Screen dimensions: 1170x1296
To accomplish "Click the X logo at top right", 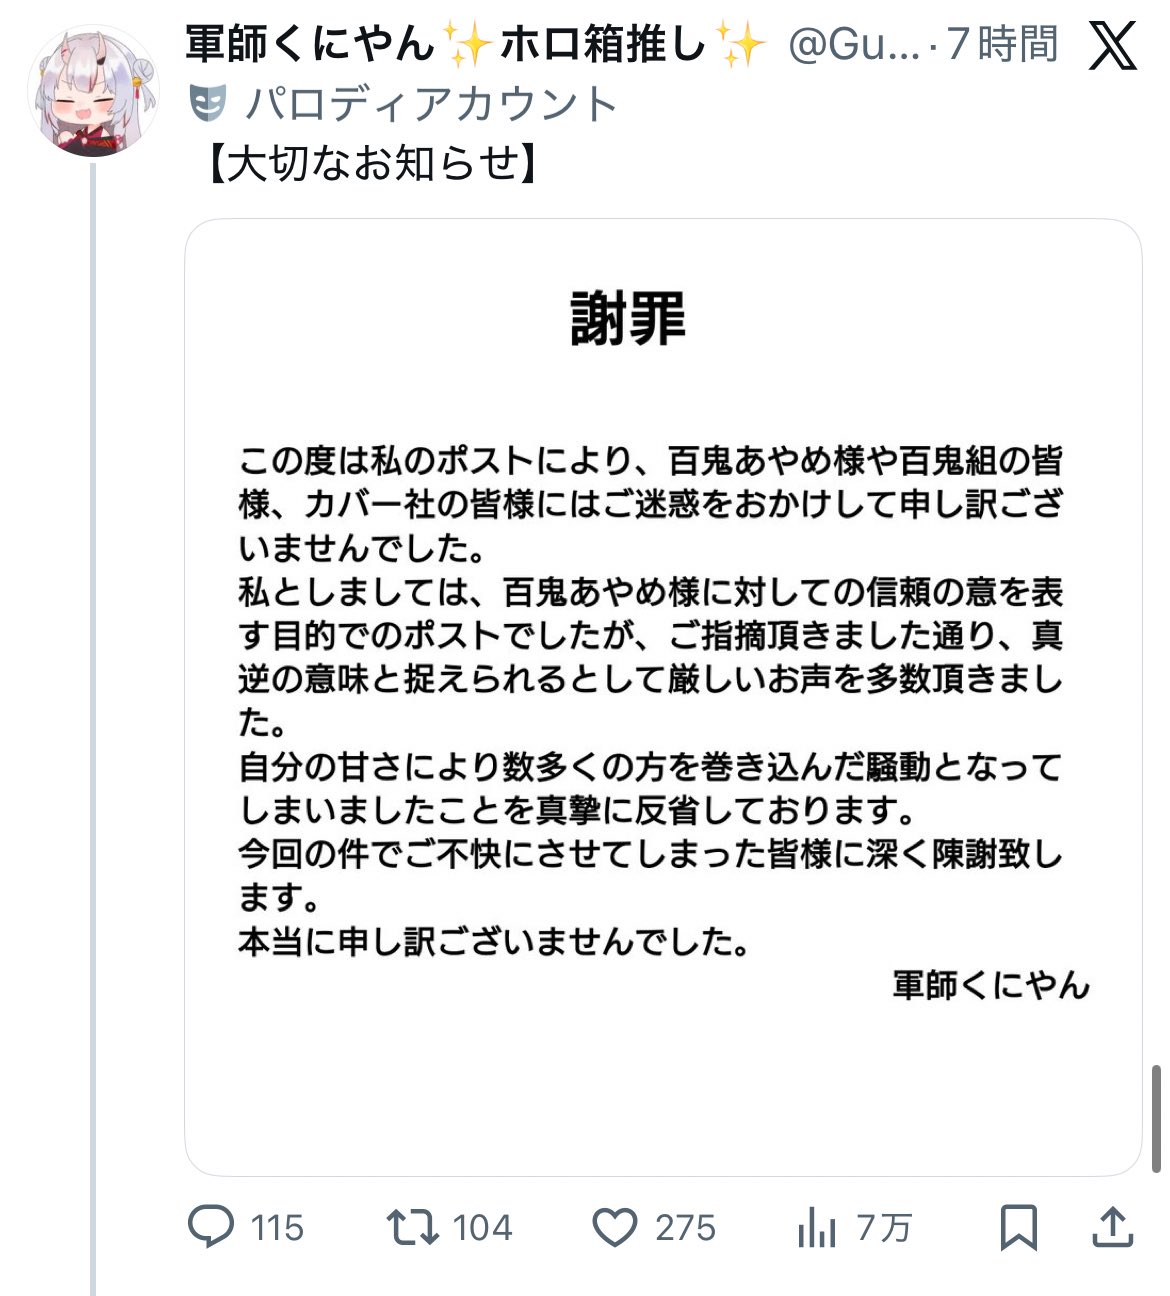I will coord(1112,46).
